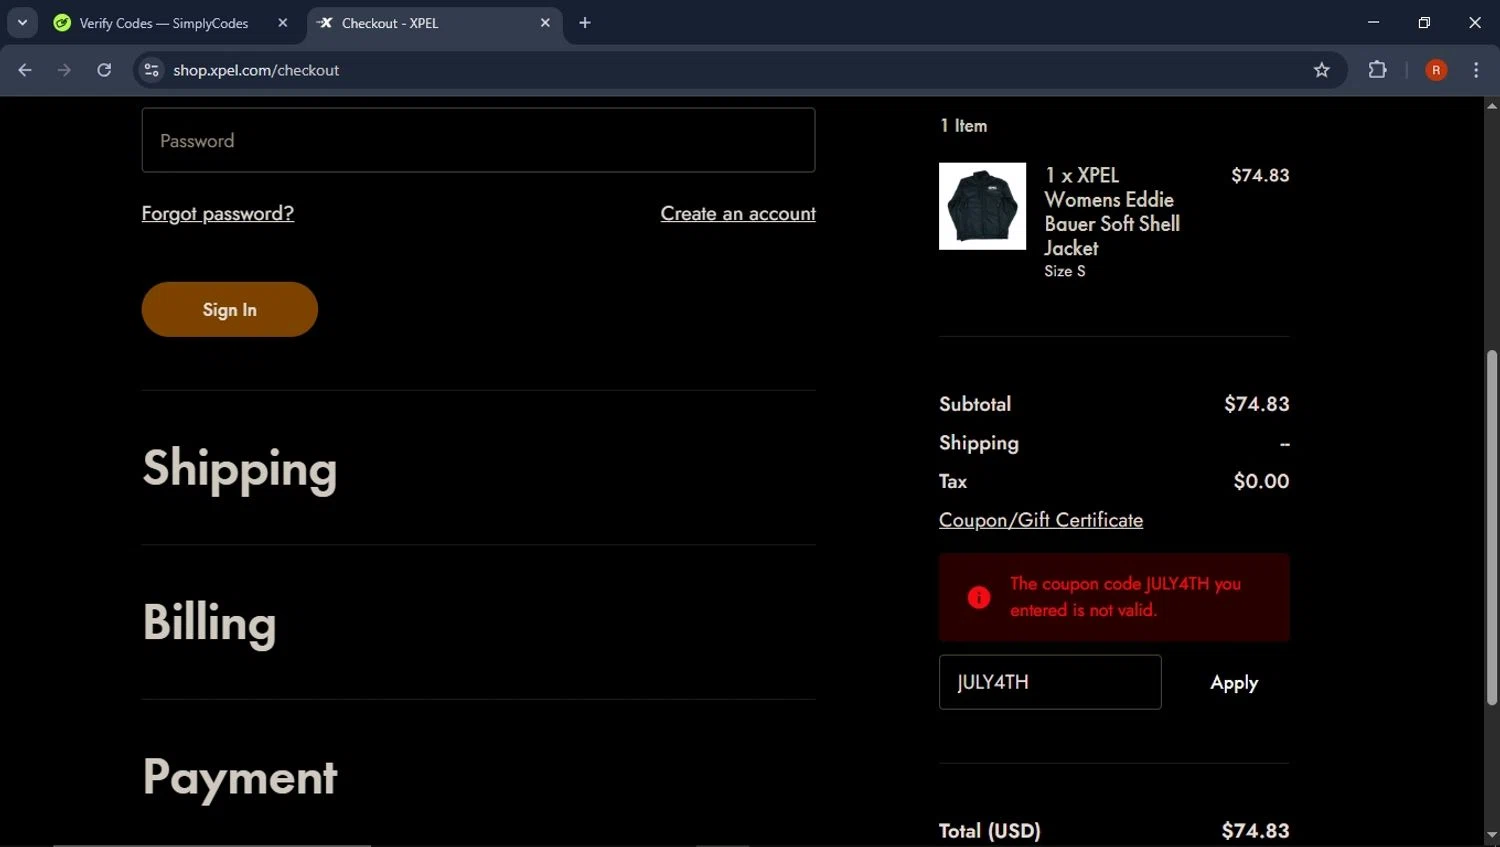Screen dimensions: 1500x847
Task: Click the '1 Item' cart count text
Action: pyautogui.click(x=964, y=126)
